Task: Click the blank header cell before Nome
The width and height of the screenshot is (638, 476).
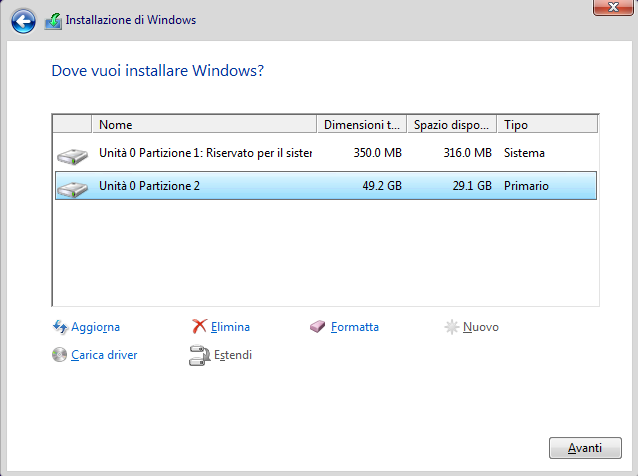Action: (x=72, y=124)
